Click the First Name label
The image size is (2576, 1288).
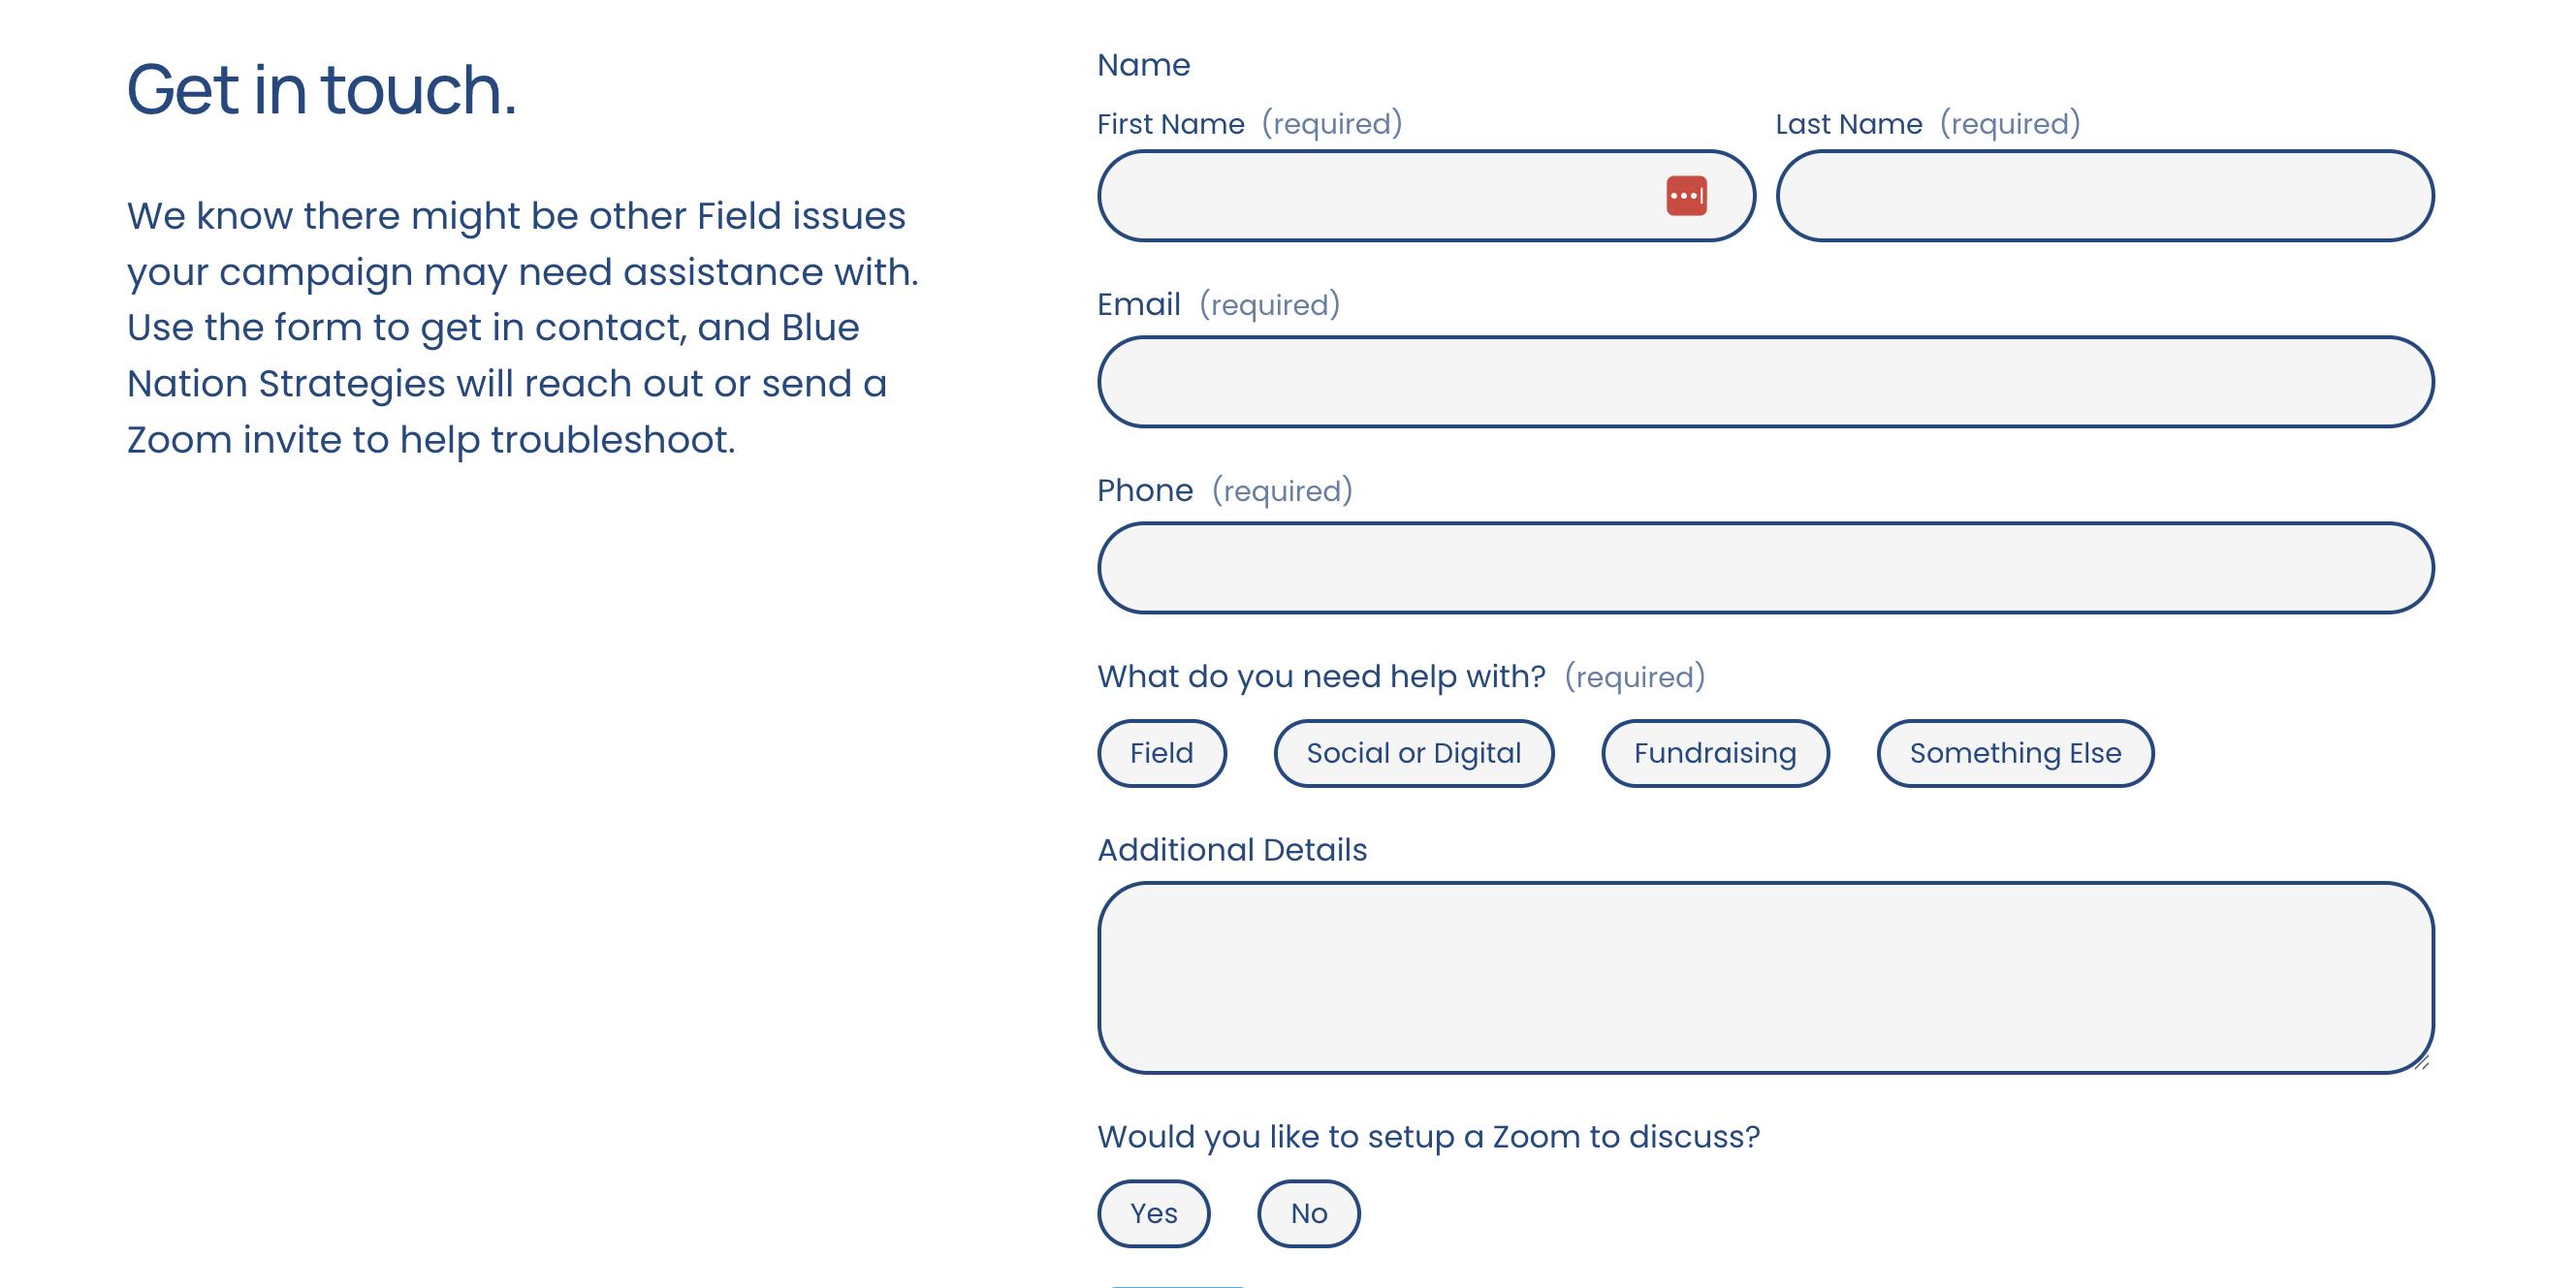click(x=1170, y=124)
